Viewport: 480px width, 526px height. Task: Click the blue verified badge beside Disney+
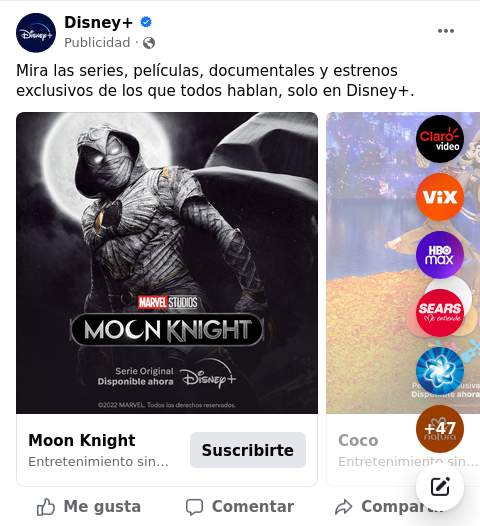click(146, 22)
